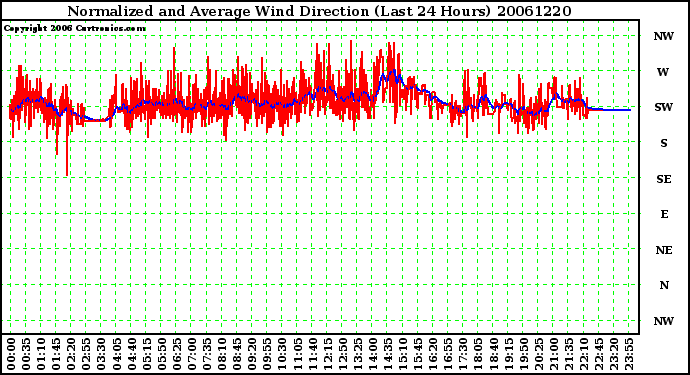The image size is (690, 375).
Task: Click the 01:10 time label
Action: point(41,354)
